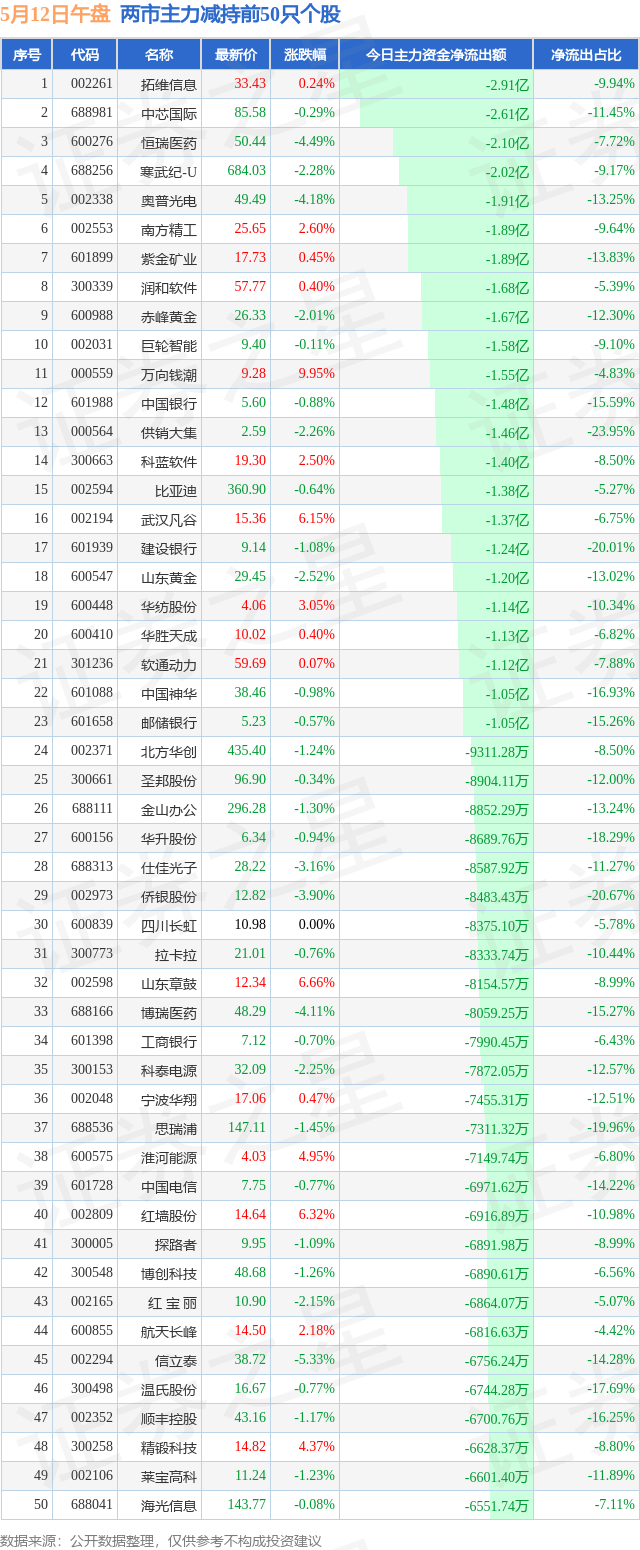Screen dimensions: 640x1550
Task: Click stock code 601939
Action: point(91,548)
